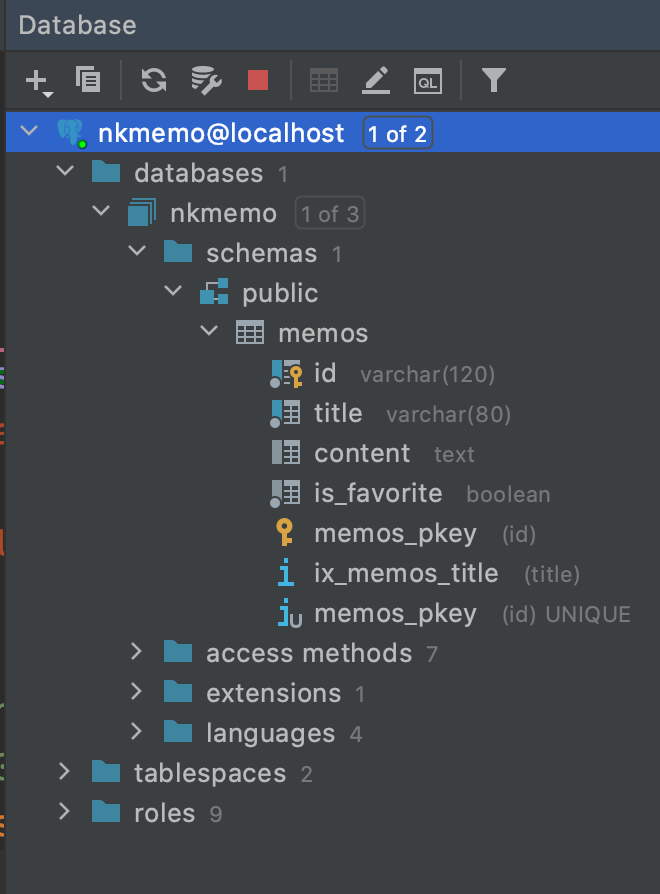Click the Filter funnel icon
660x894 pixels.
click(494, 80)
